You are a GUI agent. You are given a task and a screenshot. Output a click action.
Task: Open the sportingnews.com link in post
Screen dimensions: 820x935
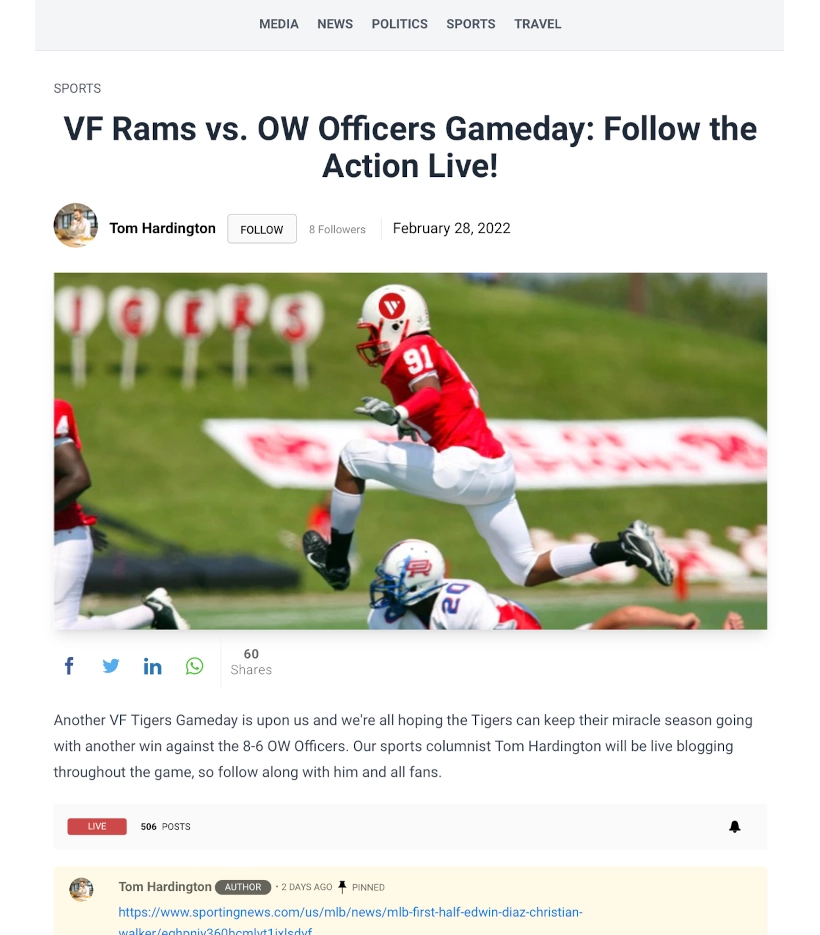350,921
